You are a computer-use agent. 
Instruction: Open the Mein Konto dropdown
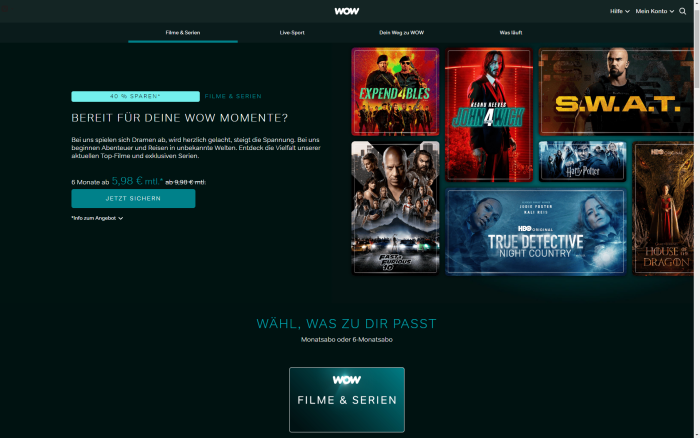(x=655, y=11)
